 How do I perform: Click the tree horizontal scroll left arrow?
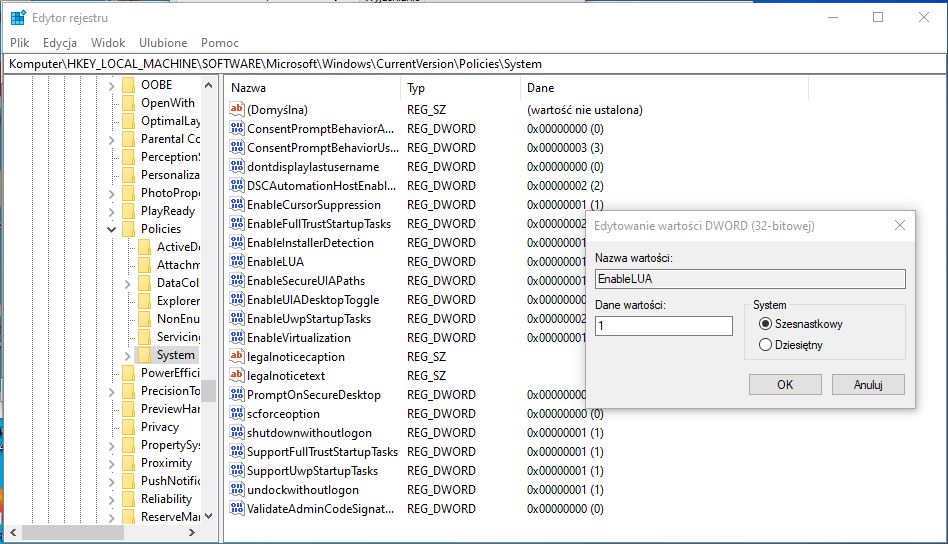click(x=13, y=533)
